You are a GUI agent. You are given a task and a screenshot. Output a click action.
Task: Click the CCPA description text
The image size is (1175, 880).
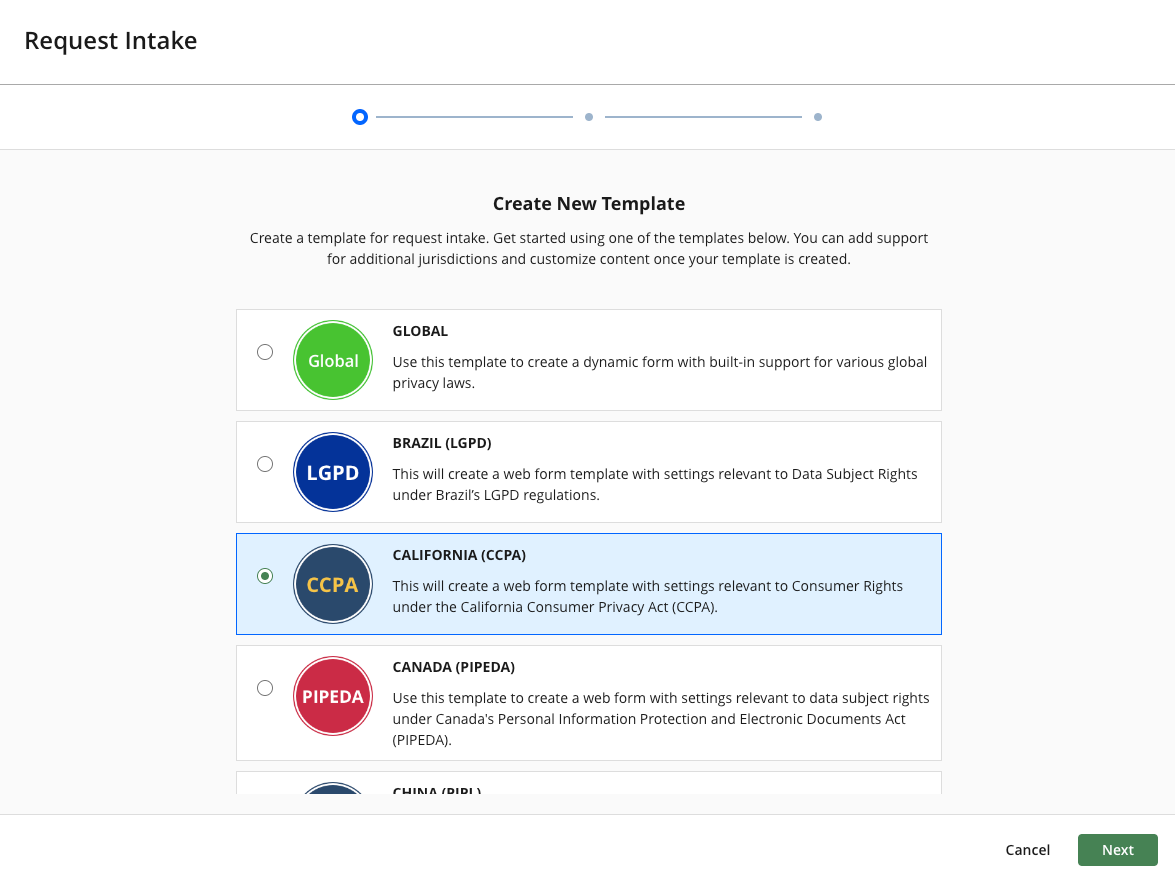(x=647, y=596)
